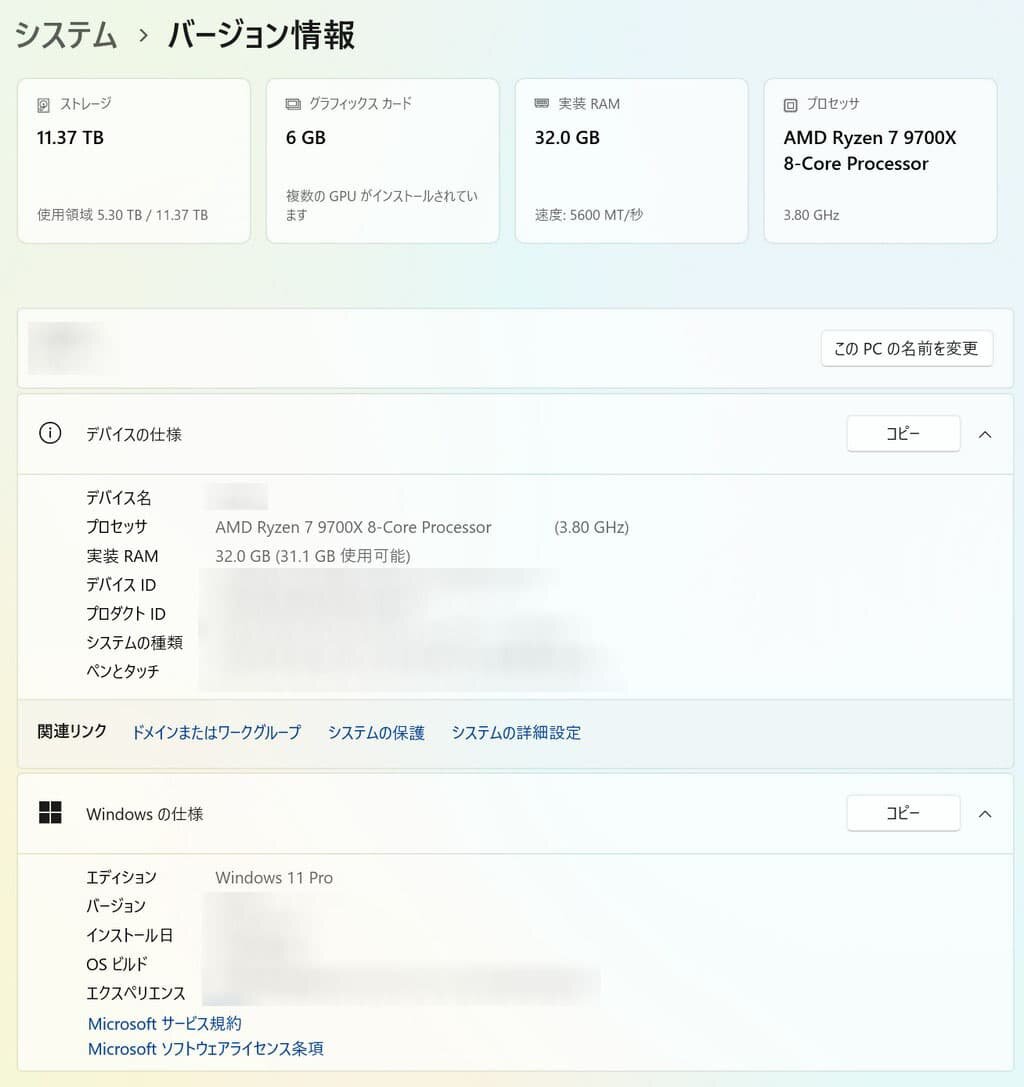Click the バージョン情報 page title

click(261, 35)
